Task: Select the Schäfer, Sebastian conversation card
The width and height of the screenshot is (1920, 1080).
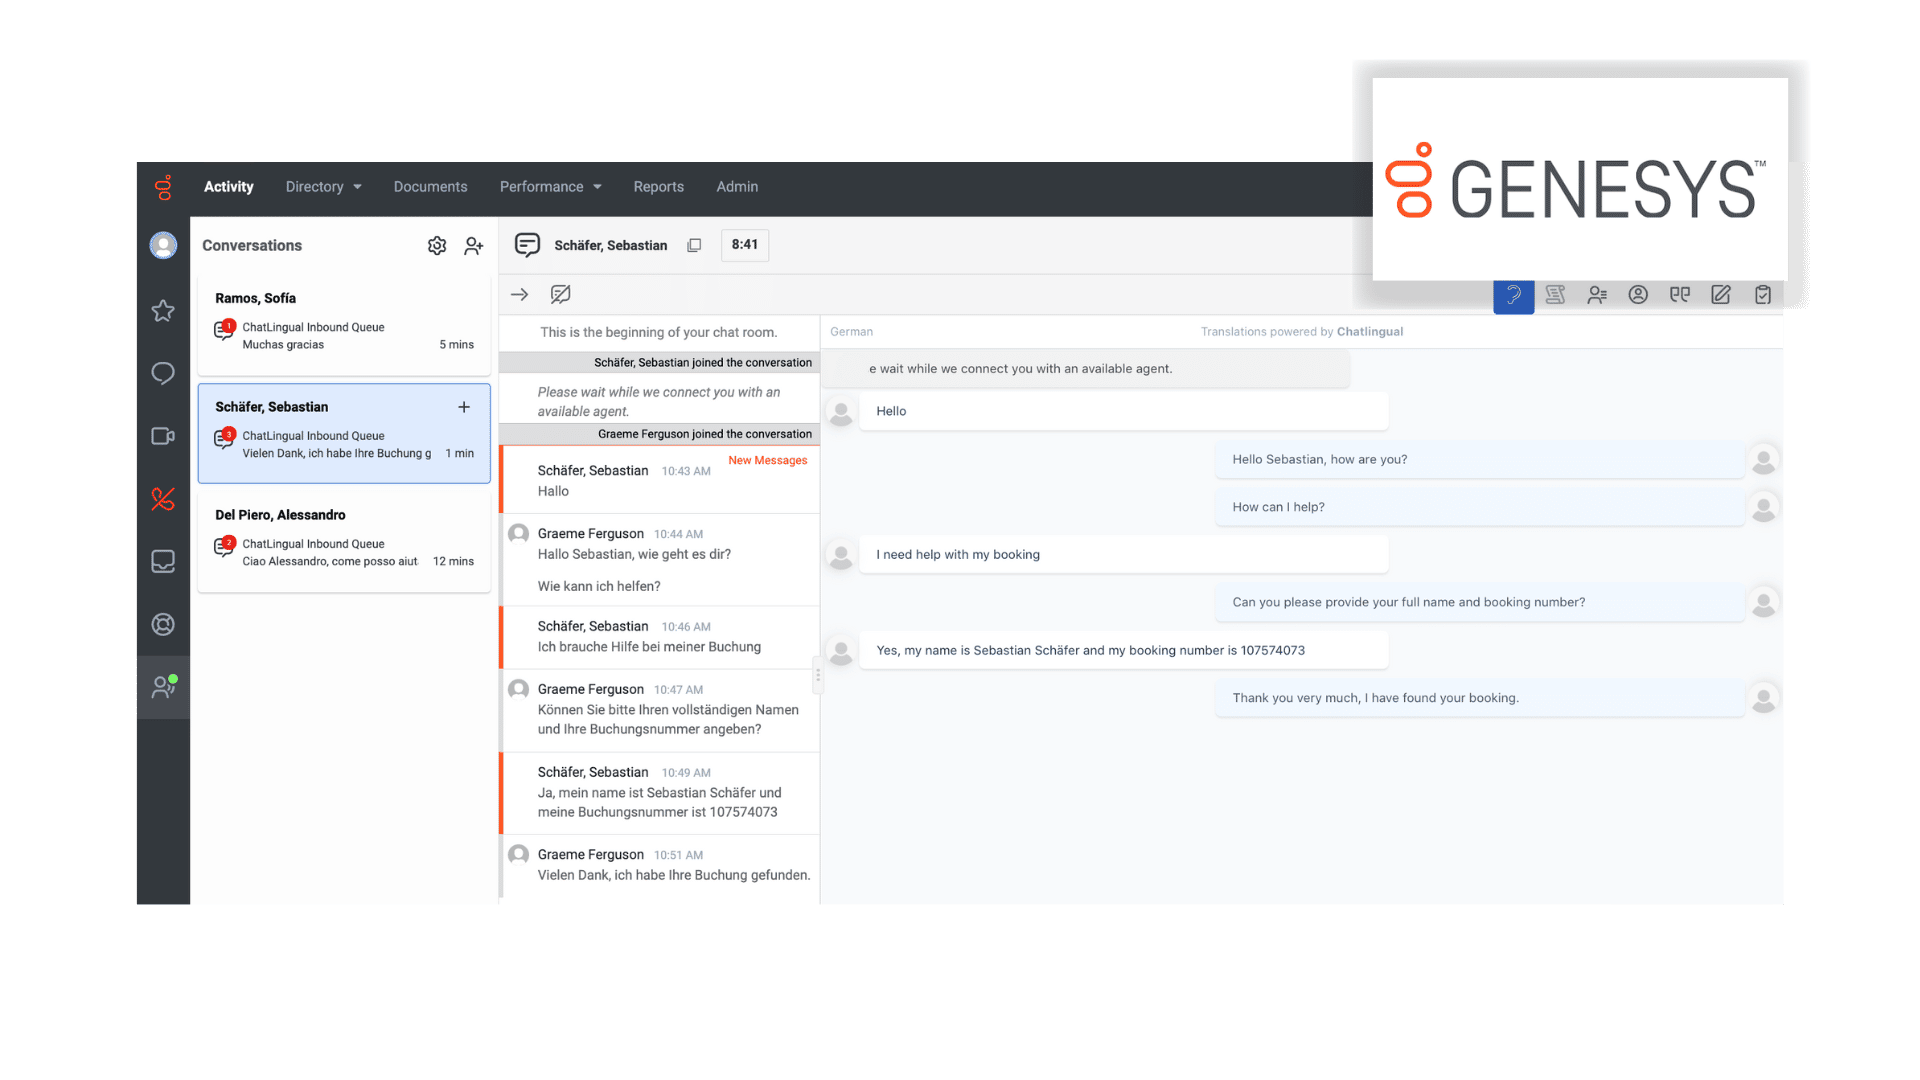Action: tap(344, 433)
